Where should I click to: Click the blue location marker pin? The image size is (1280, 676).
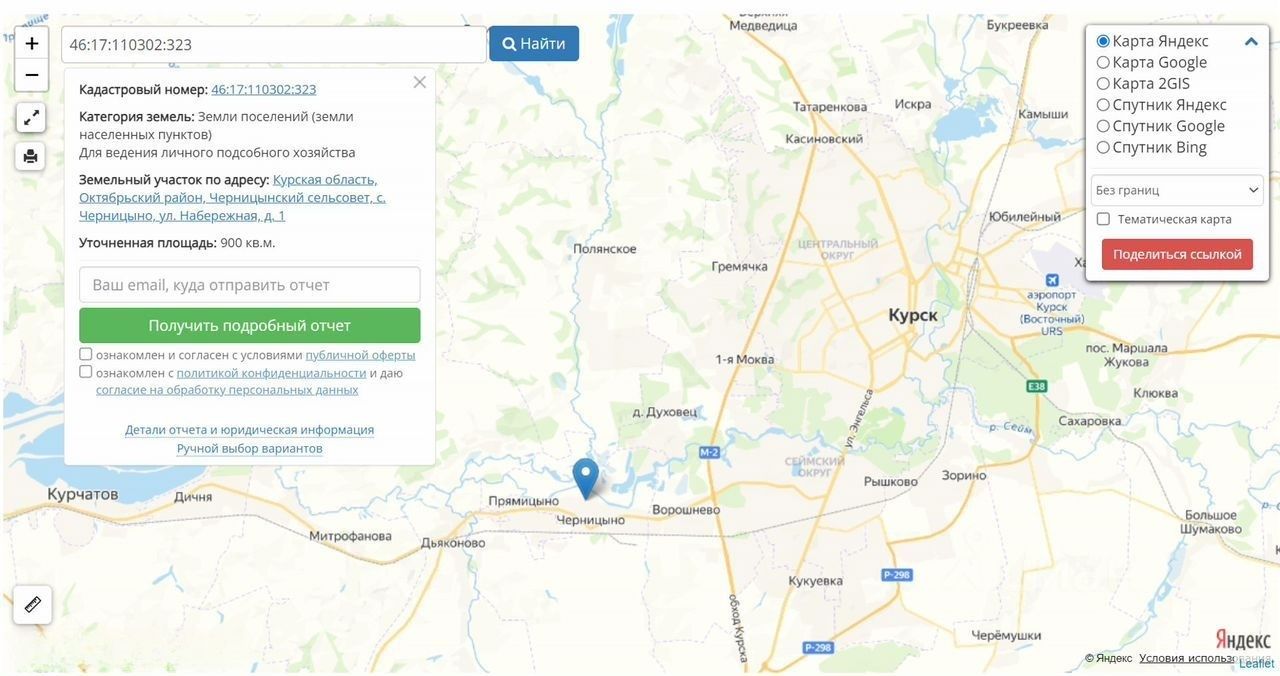coord(585,478)
